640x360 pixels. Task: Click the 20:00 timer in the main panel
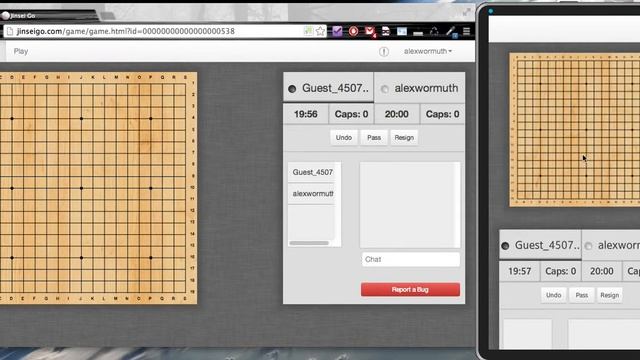click(x=397, y=114)
